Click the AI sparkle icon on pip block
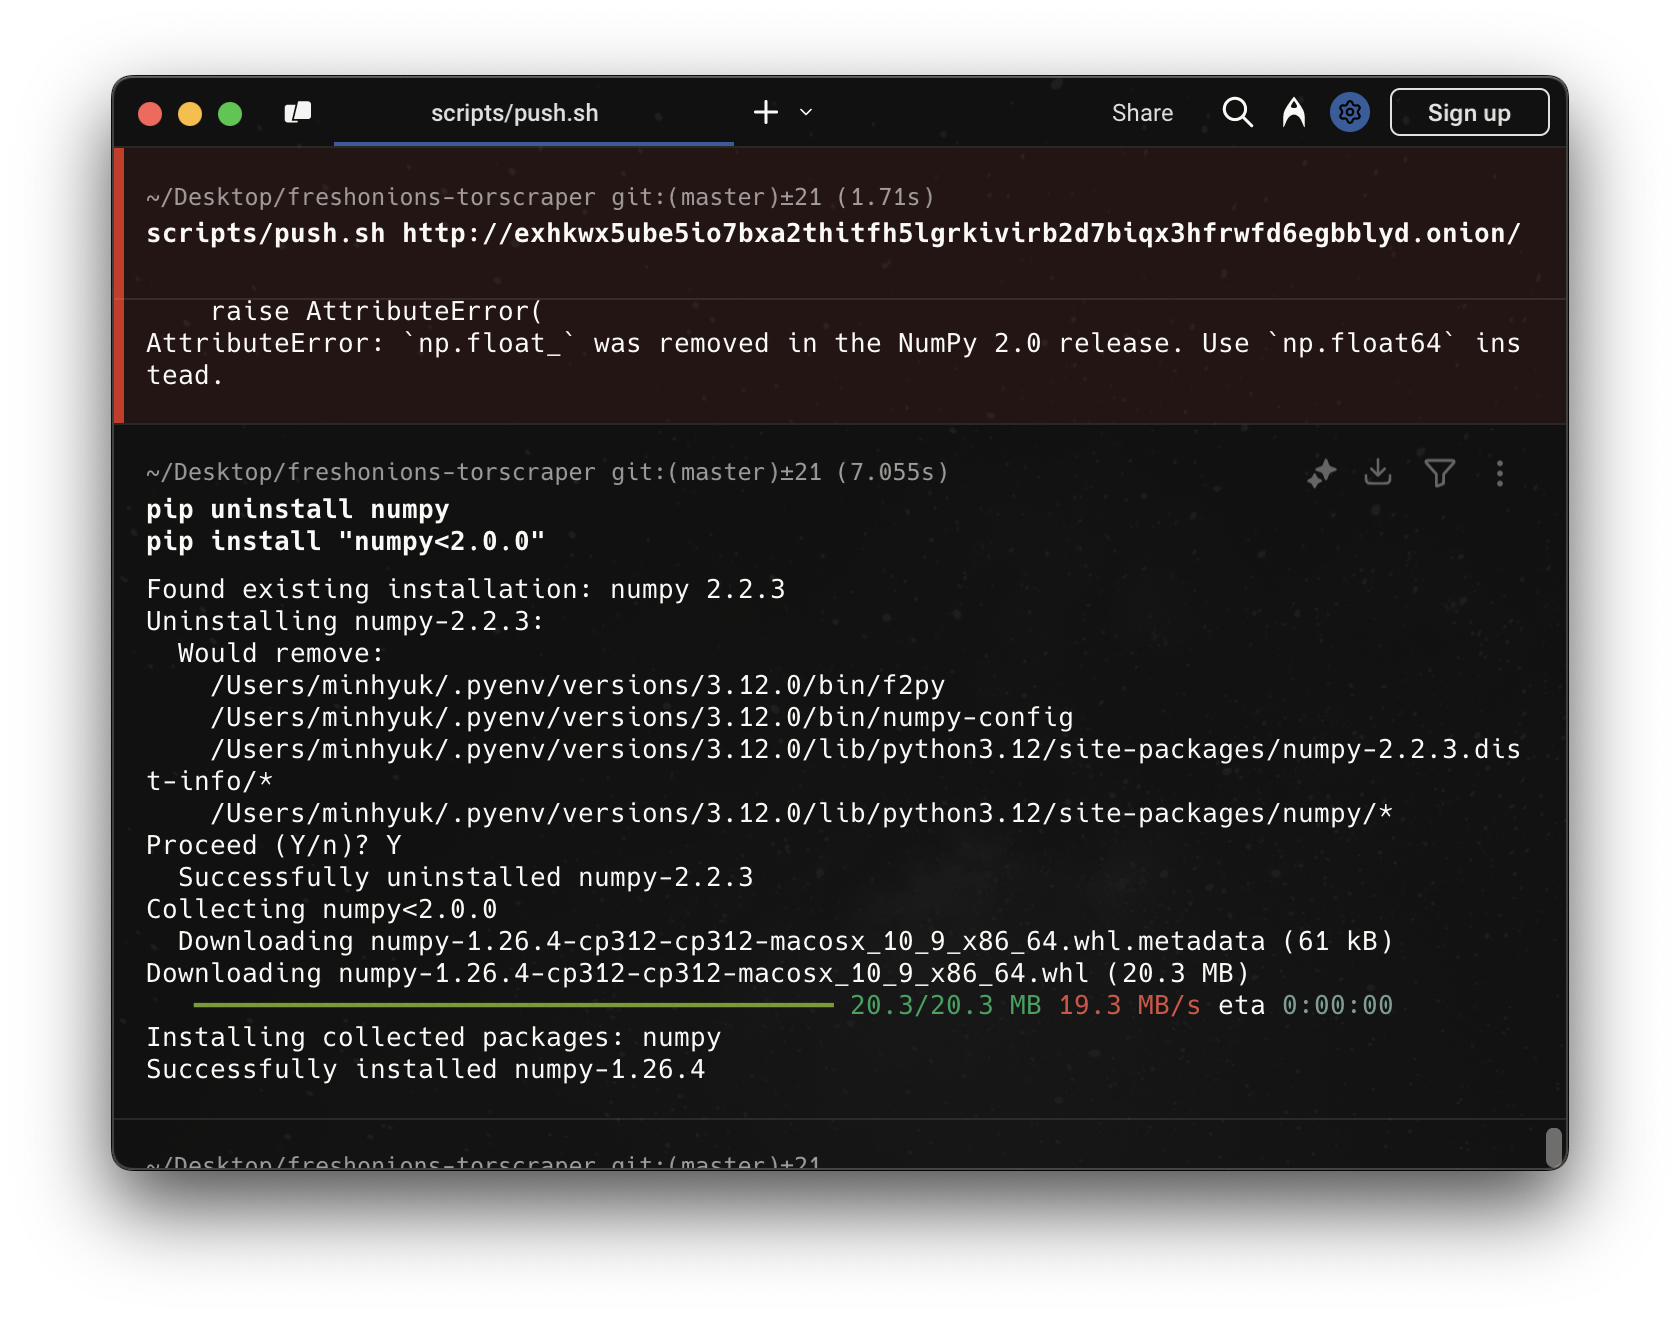The image size is (1680, 1318). (x=1321, y=473)
